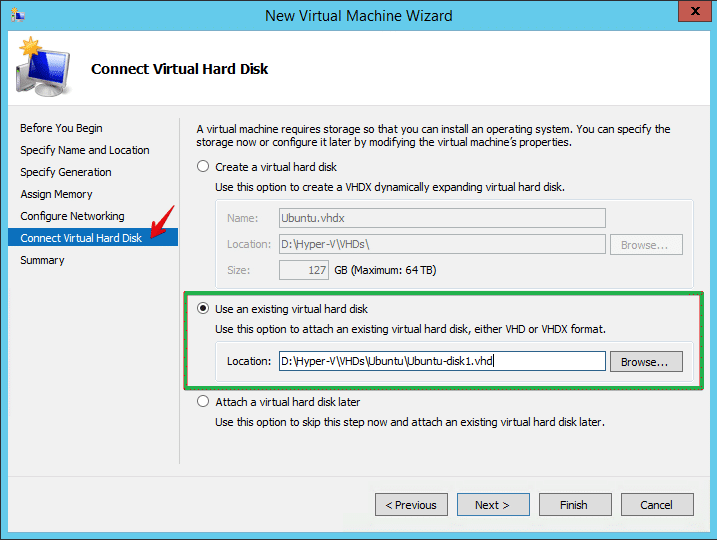Click the VHD or VHDX format description
This screenshot has height=540, width=717.
coord(410,329)
